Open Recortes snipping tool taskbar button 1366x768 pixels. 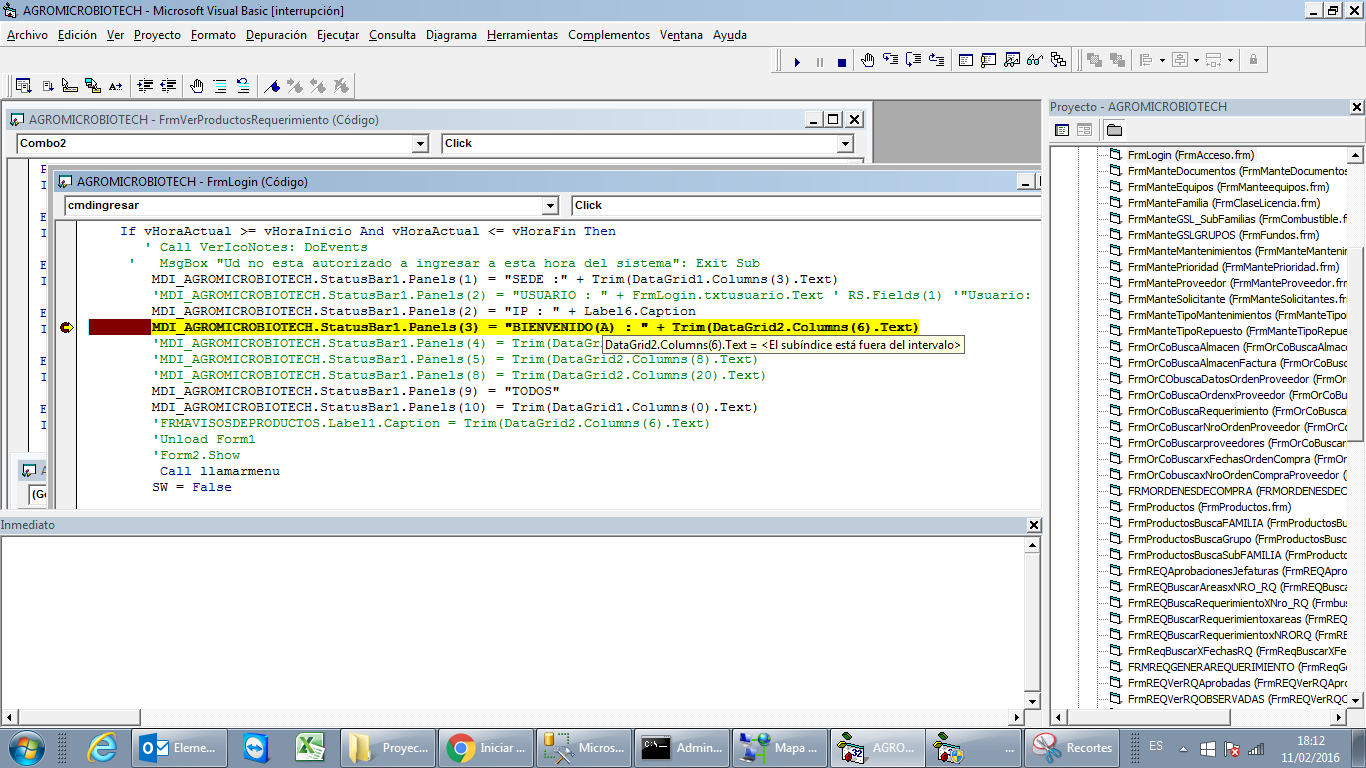pyautogui.click(x=1074, y=747)
